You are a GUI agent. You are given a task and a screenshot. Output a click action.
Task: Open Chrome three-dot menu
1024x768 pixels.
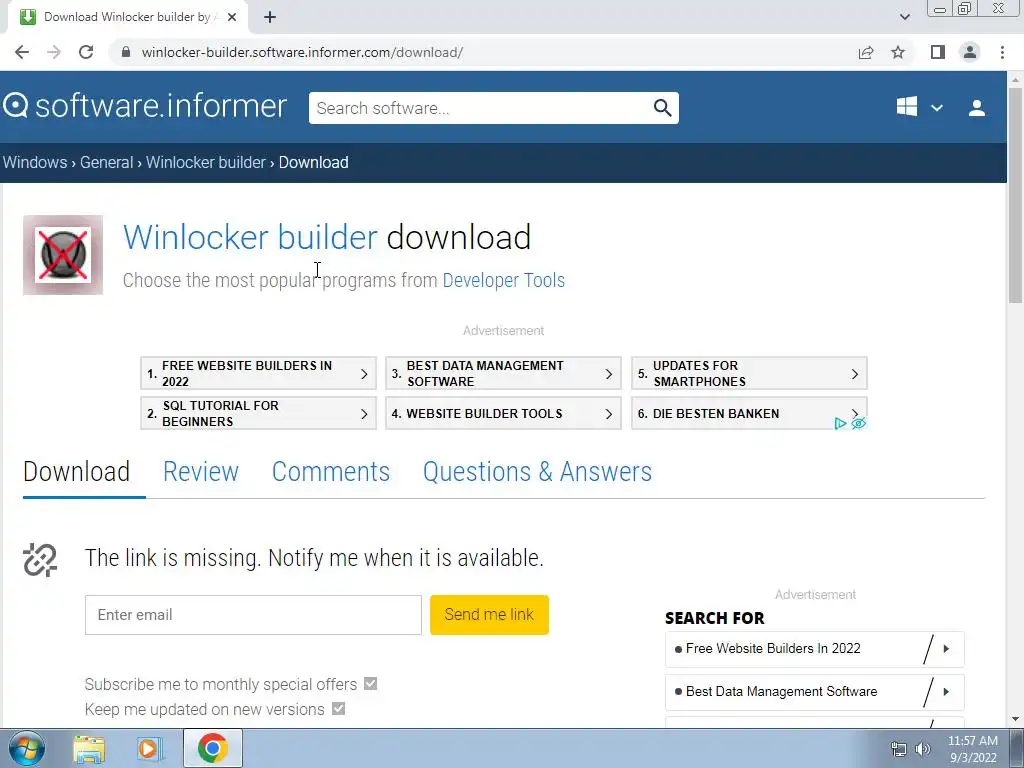1002,52
